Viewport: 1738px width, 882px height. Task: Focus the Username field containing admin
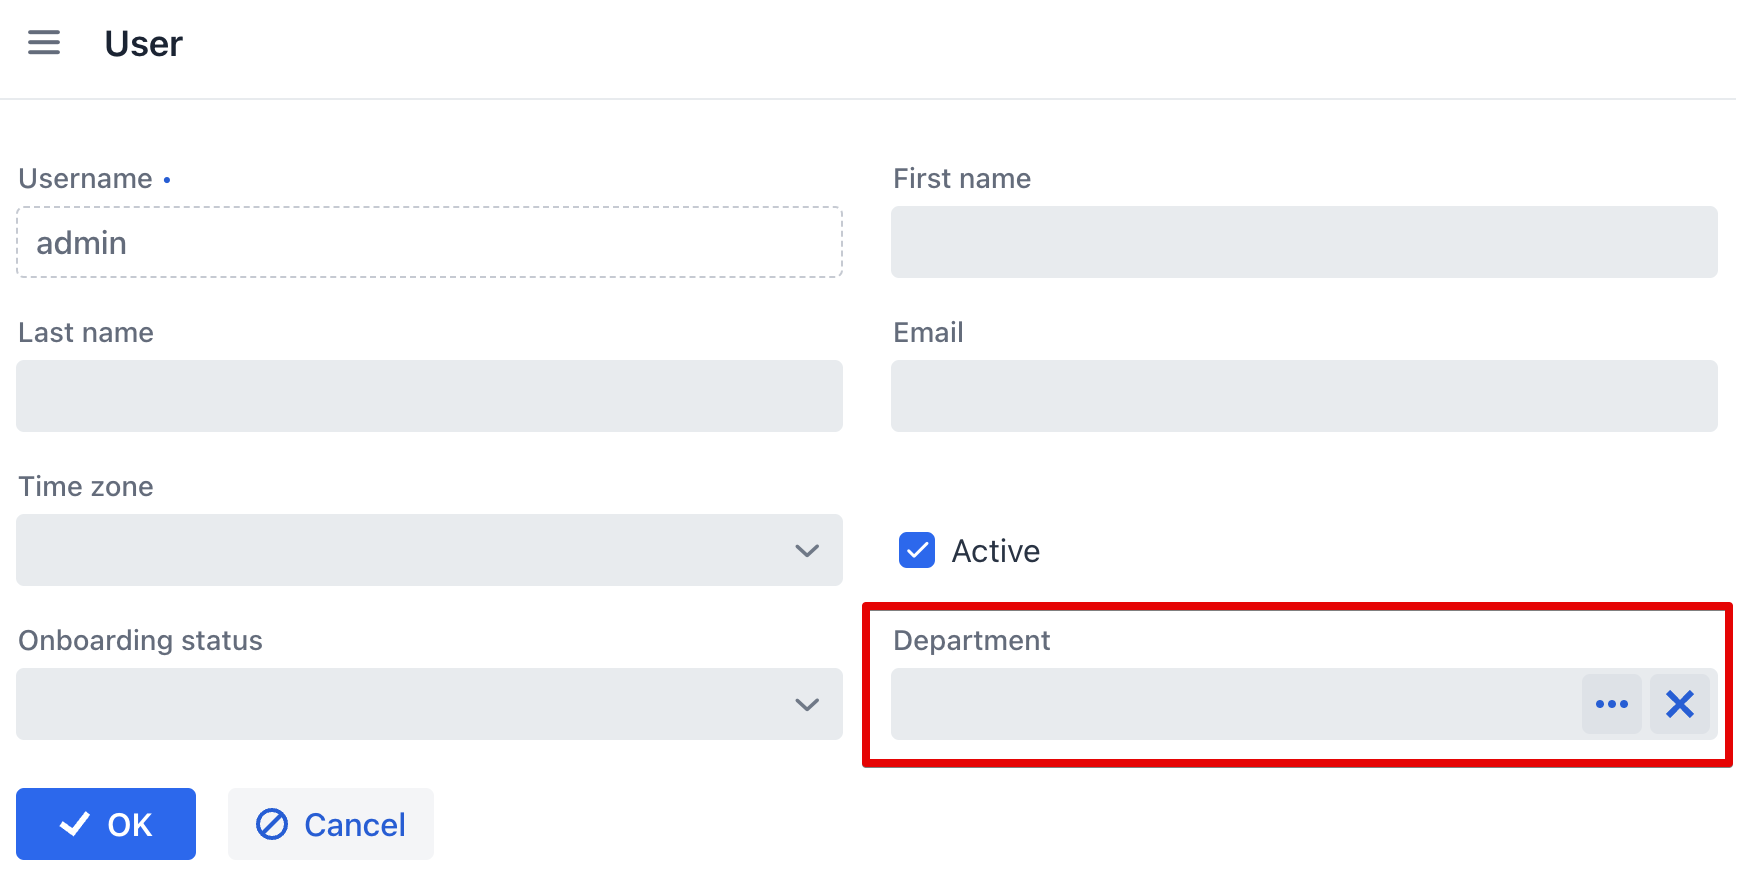(x=429, y=242)
